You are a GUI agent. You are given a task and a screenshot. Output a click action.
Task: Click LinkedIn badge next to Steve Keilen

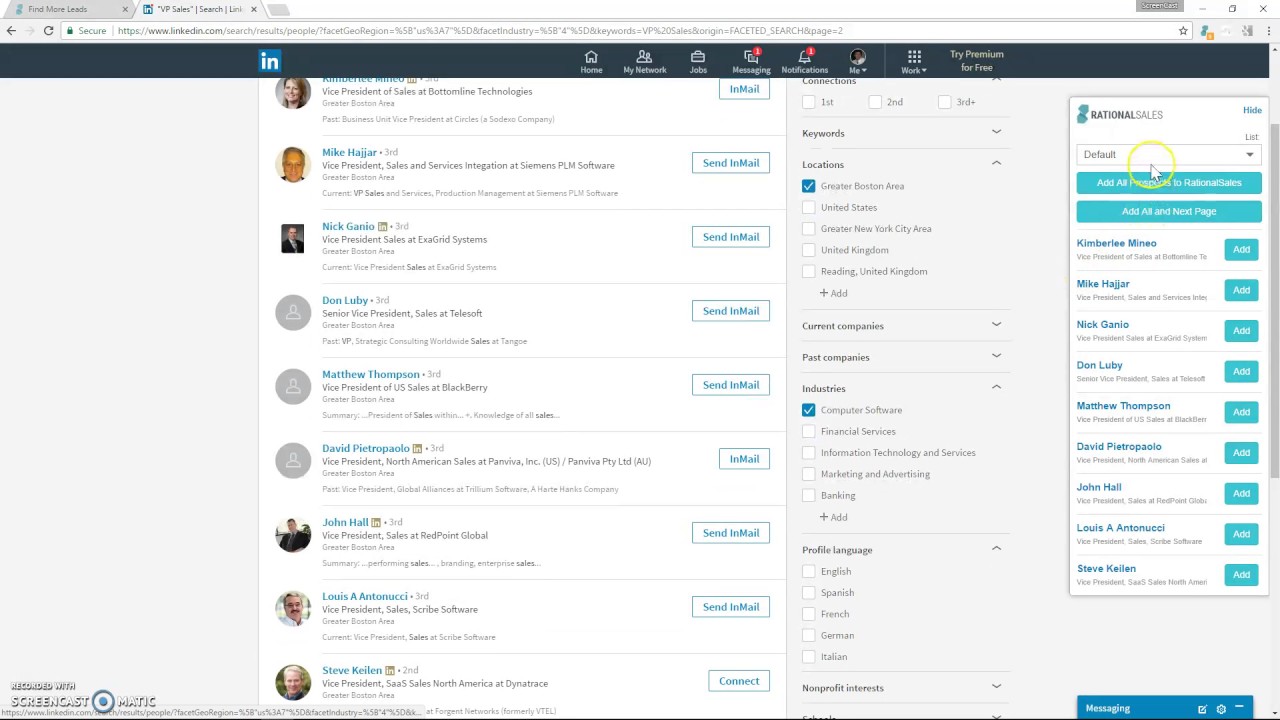point(390,671)
